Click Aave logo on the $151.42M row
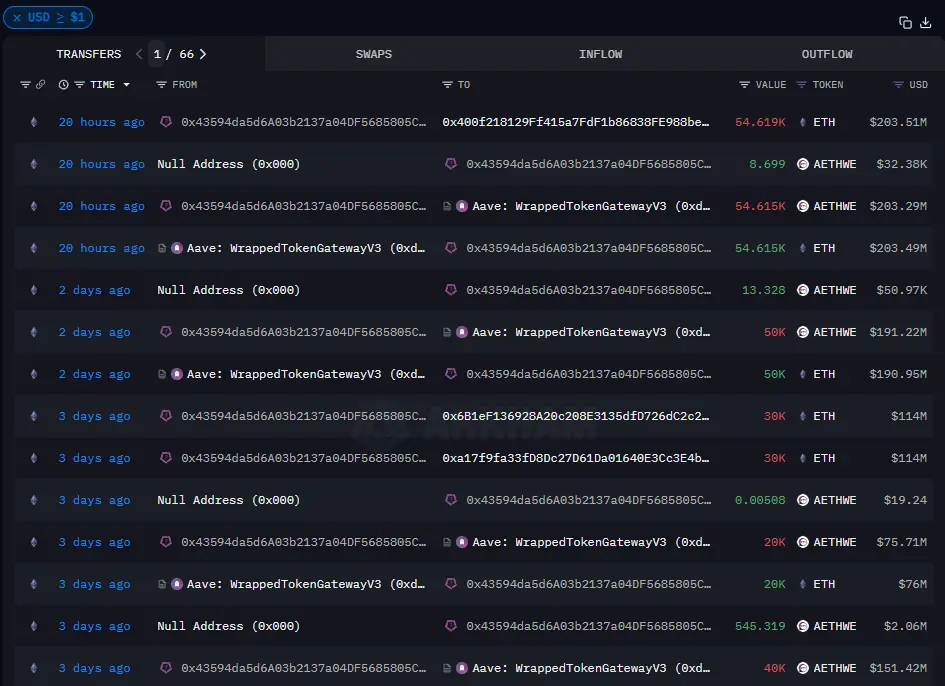The width and height of the screenshot is (945, 686). 462,668
